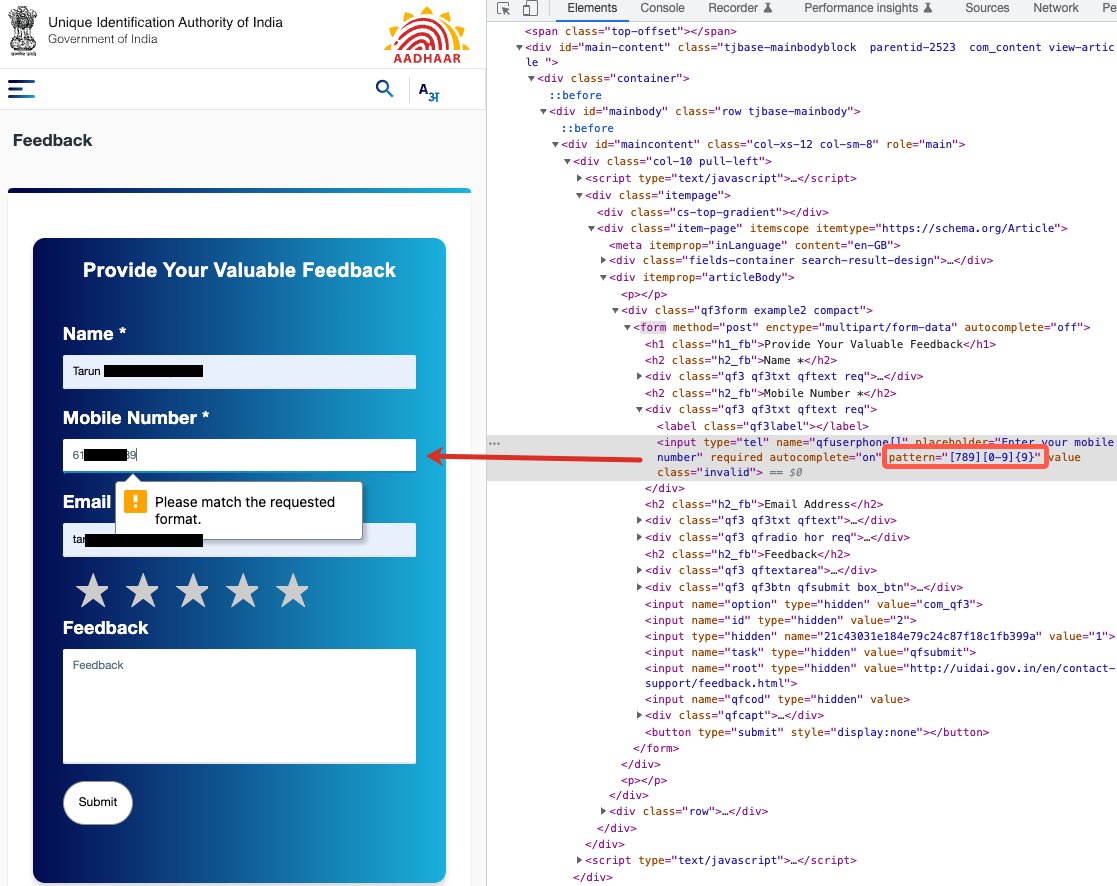Viewport: 1117px width, 886px height.
Task: Select the h1 h1_fb element line
Action: click(x=821, y=345)
